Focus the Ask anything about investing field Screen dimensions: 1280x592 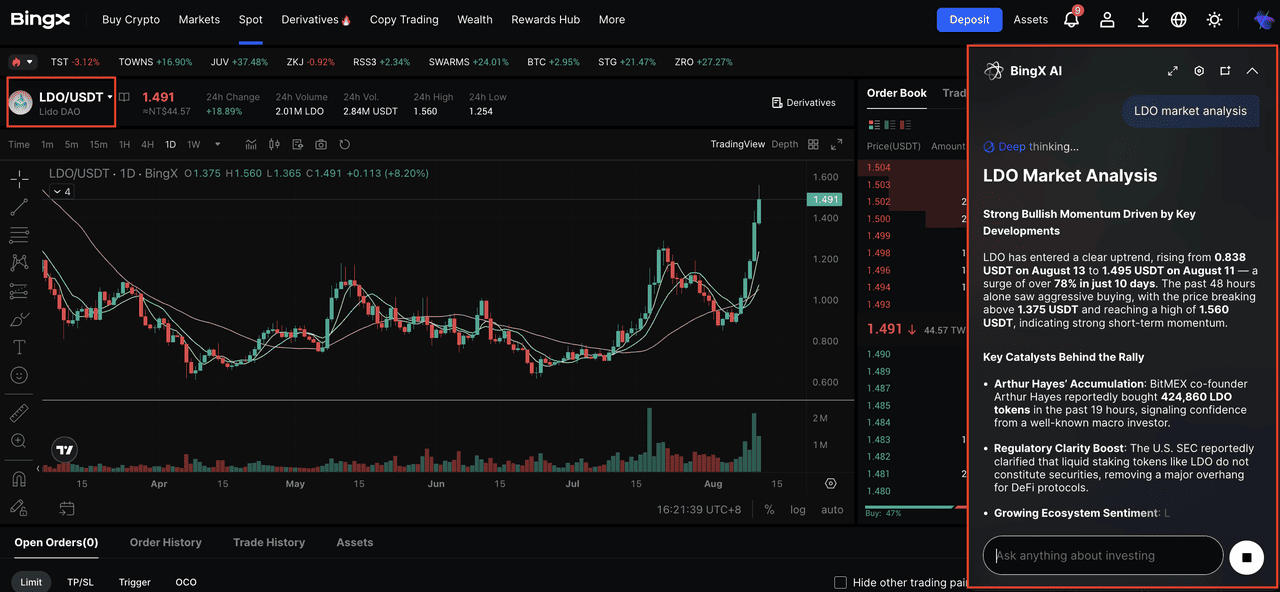(x=1103, y=555)
